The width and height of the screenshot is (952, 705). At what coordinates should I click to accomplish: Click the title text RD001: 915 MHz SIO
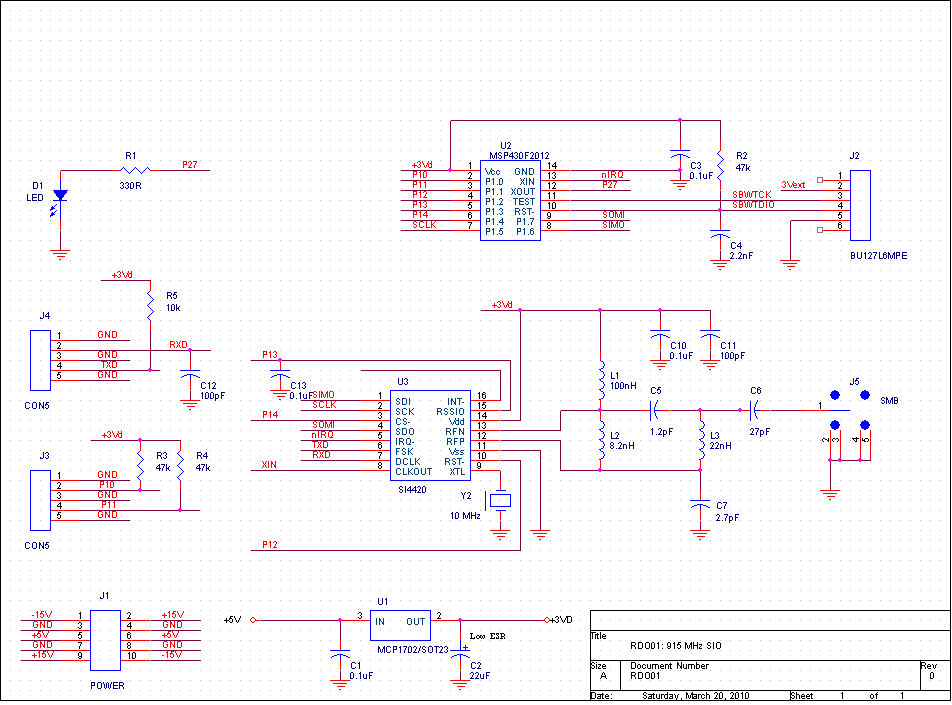click(675, 646)
